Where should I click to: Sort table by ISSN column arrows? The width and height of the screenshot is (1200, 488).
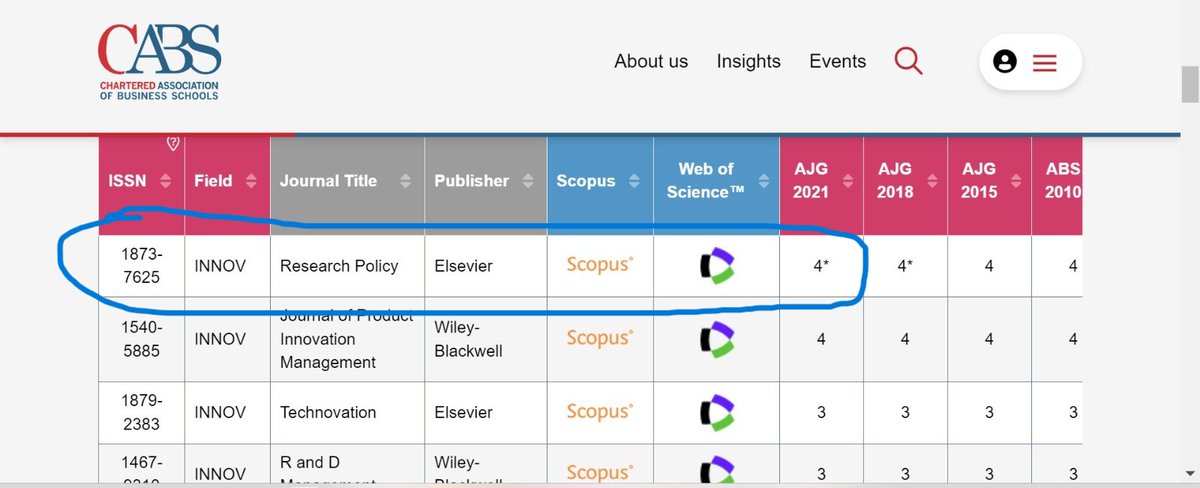coord(165,181)
